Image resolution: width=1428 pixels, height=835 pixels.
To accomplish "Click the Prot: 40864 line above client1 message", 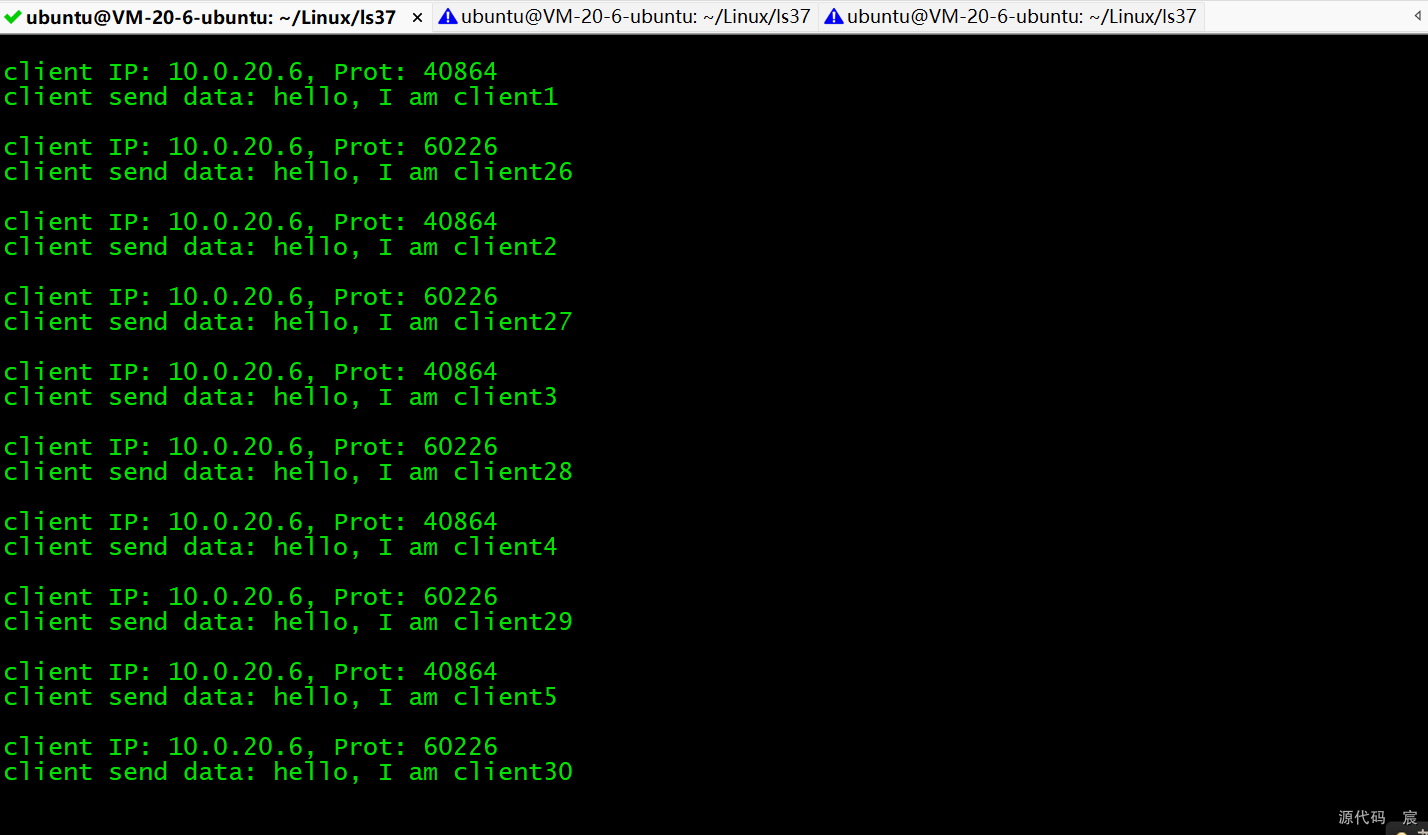I will [250, 72].
